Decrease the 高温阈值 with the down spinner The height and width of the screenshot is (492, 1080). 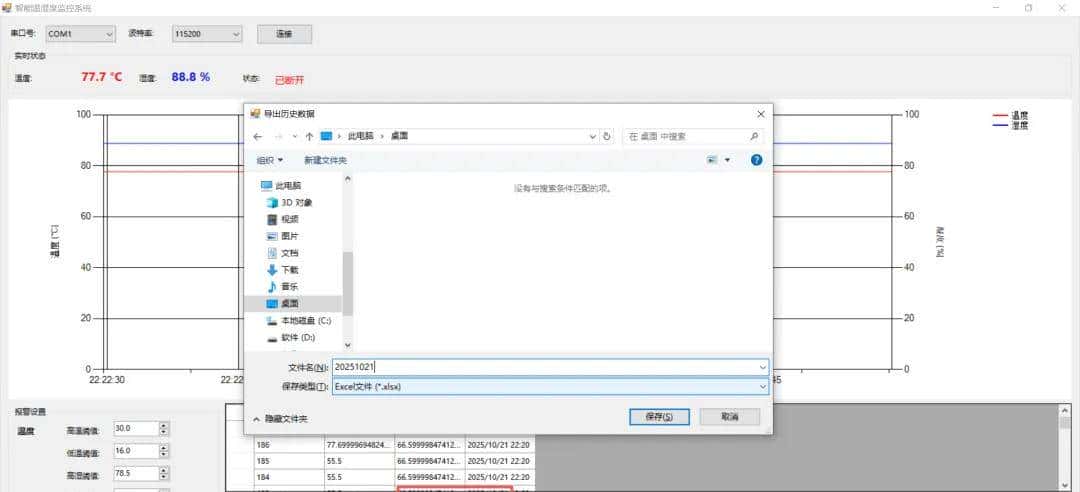pos(164,432)
